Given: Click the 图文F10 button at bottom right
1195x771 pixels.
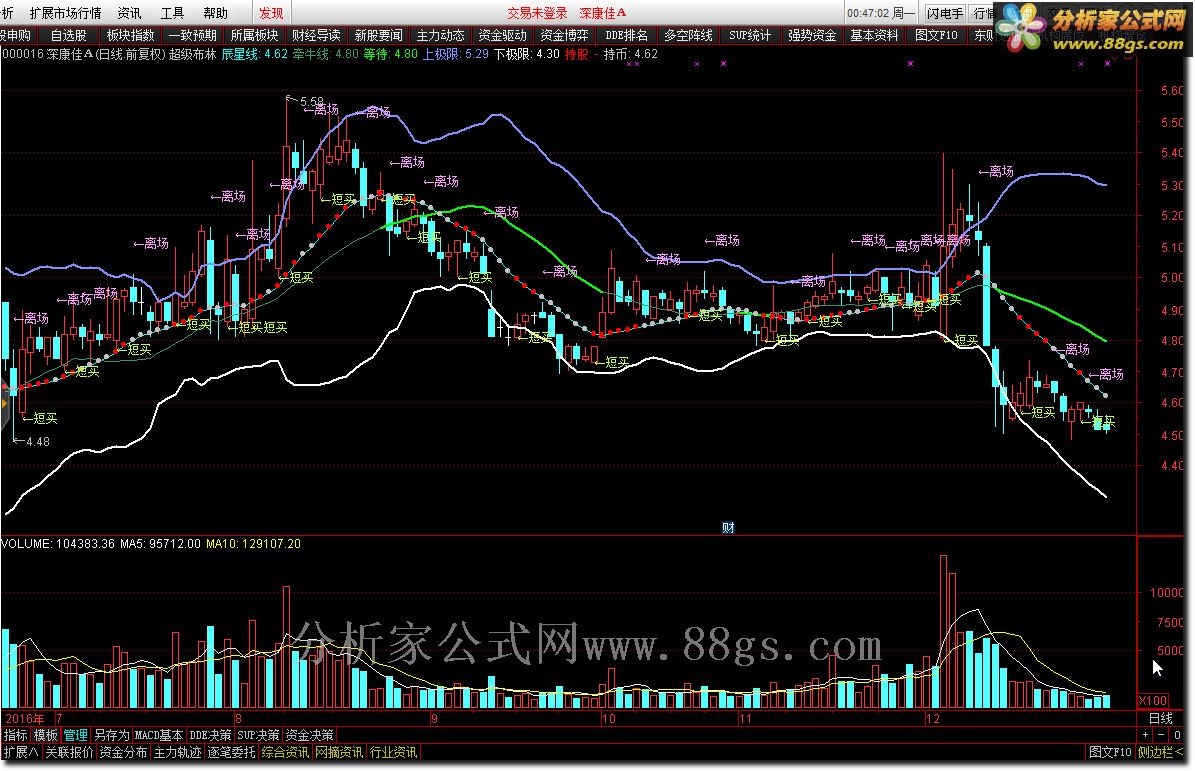Looking at the screenshot, I should (x=1110, y=753).
